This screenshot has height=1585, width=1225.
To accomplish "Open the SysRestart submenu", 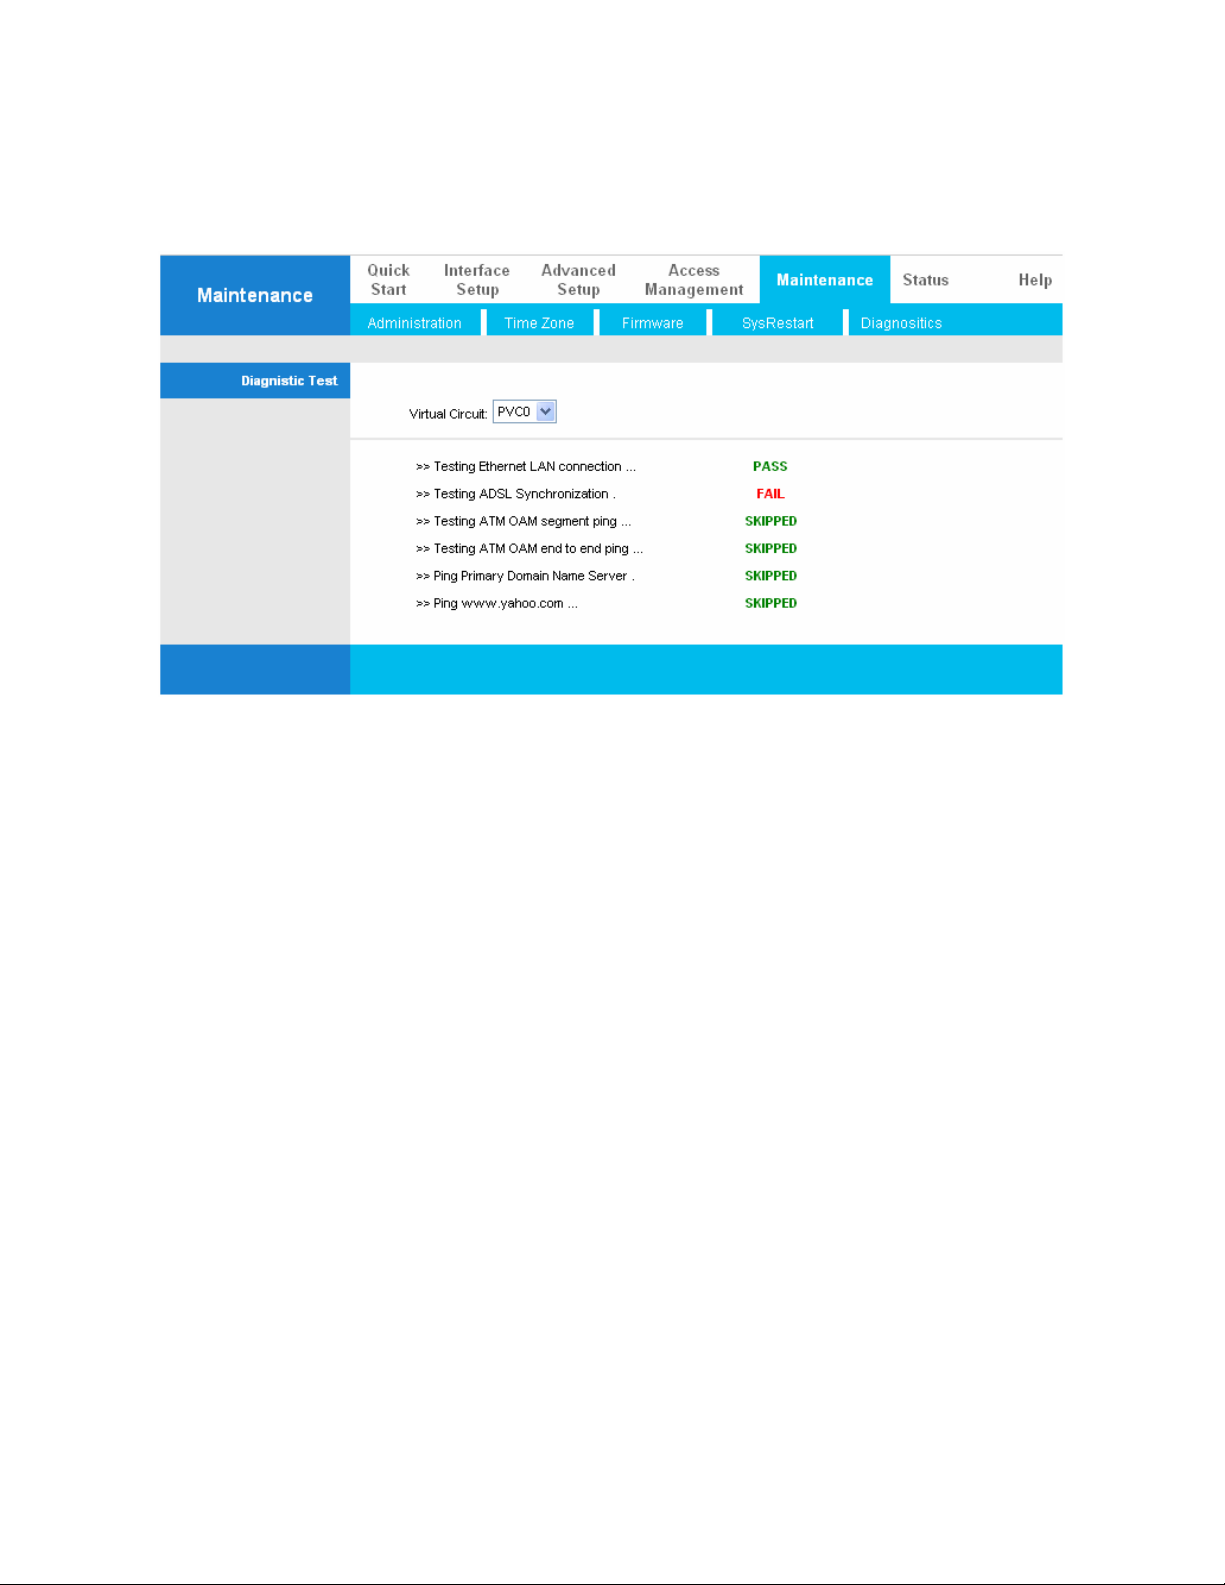I will pyautogui.click(x=777, y=323).
